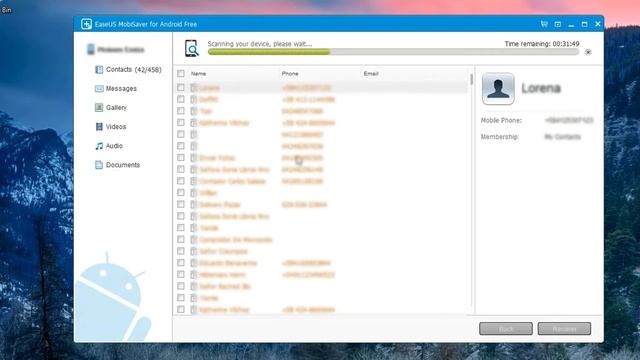Click the Lorena name in details panel
This screenshot has width=640, height=360.
pos(541,88)
